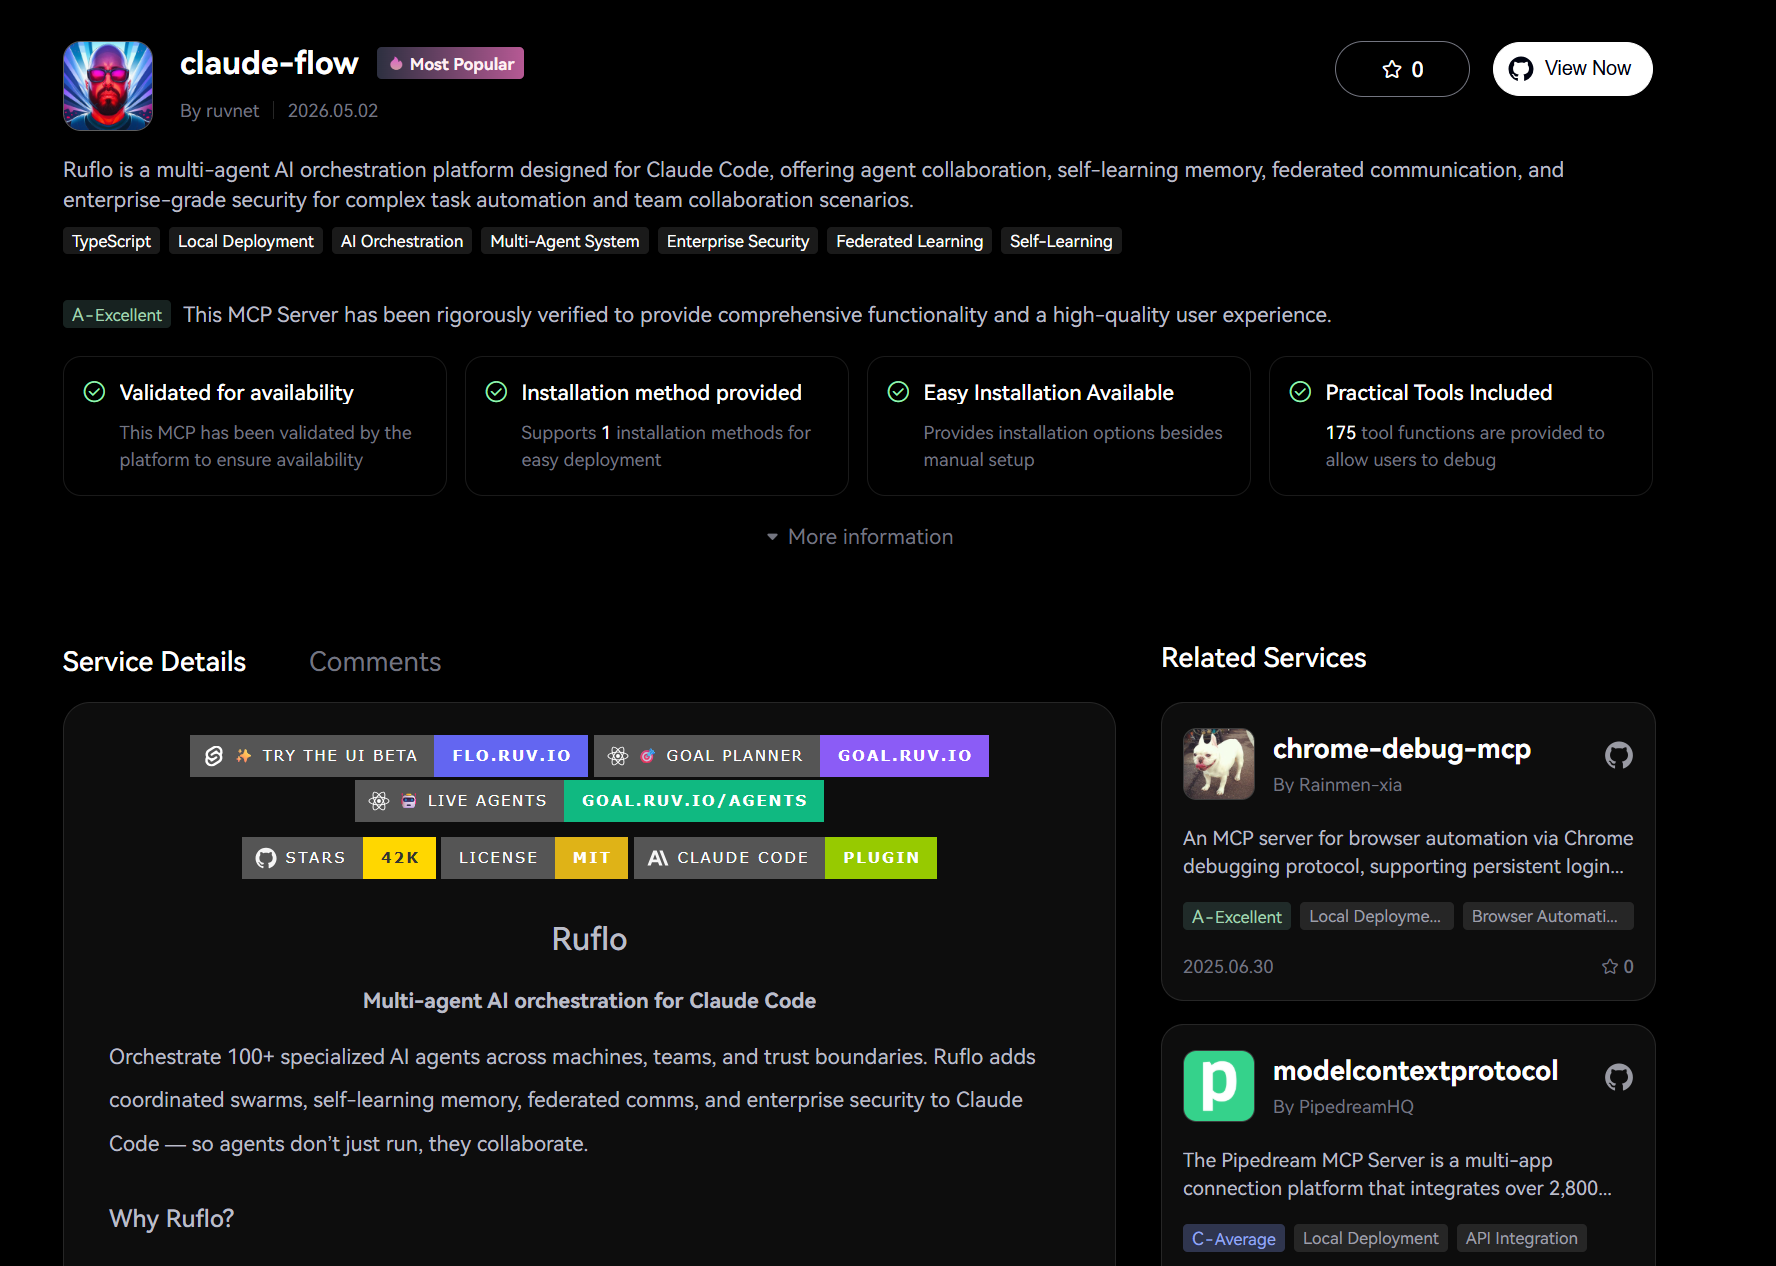Viewport: 1776px width, 1266px height.
Task: Click the Installation method provided check icon
Action: (x=497, y=392)
